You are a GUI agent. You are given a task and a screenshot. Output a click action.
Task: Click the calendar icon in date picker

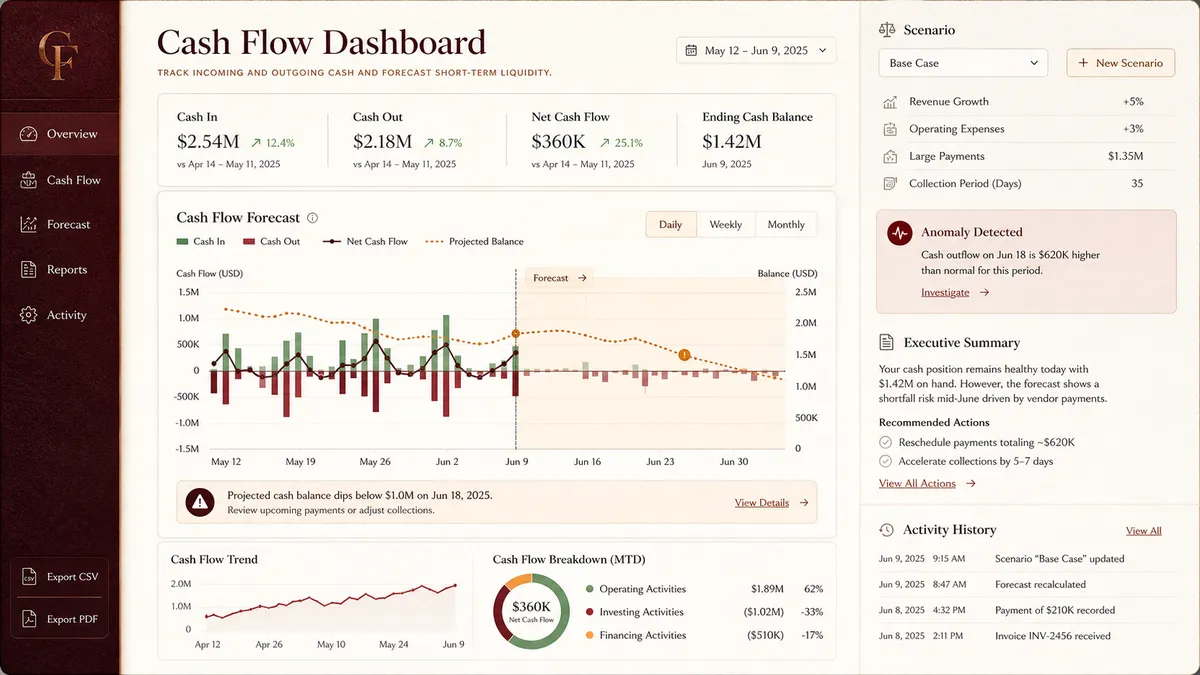(x=691, y=50)
